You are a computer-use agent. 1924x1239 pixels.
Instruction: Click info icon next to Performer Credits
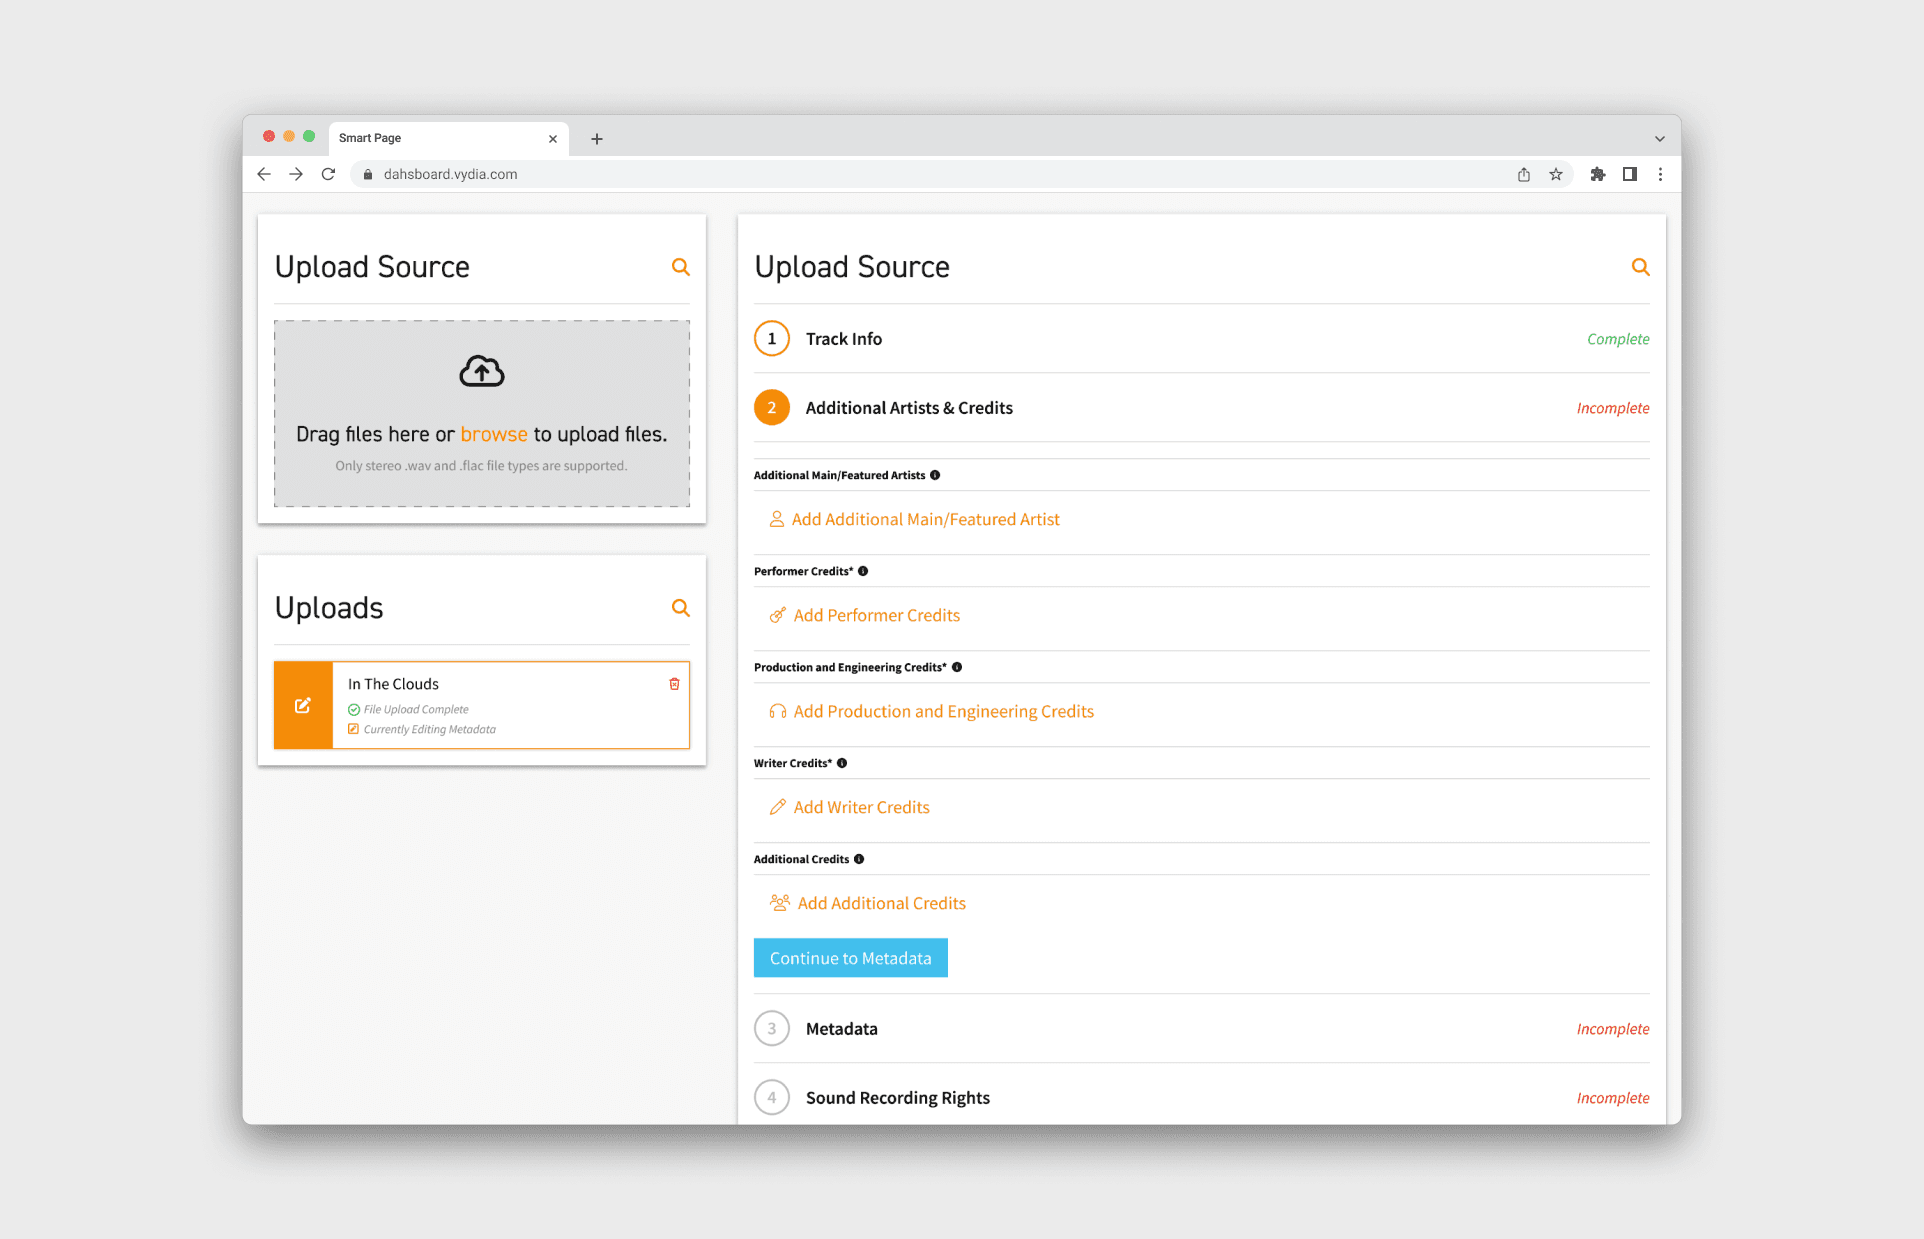point(863,571)
